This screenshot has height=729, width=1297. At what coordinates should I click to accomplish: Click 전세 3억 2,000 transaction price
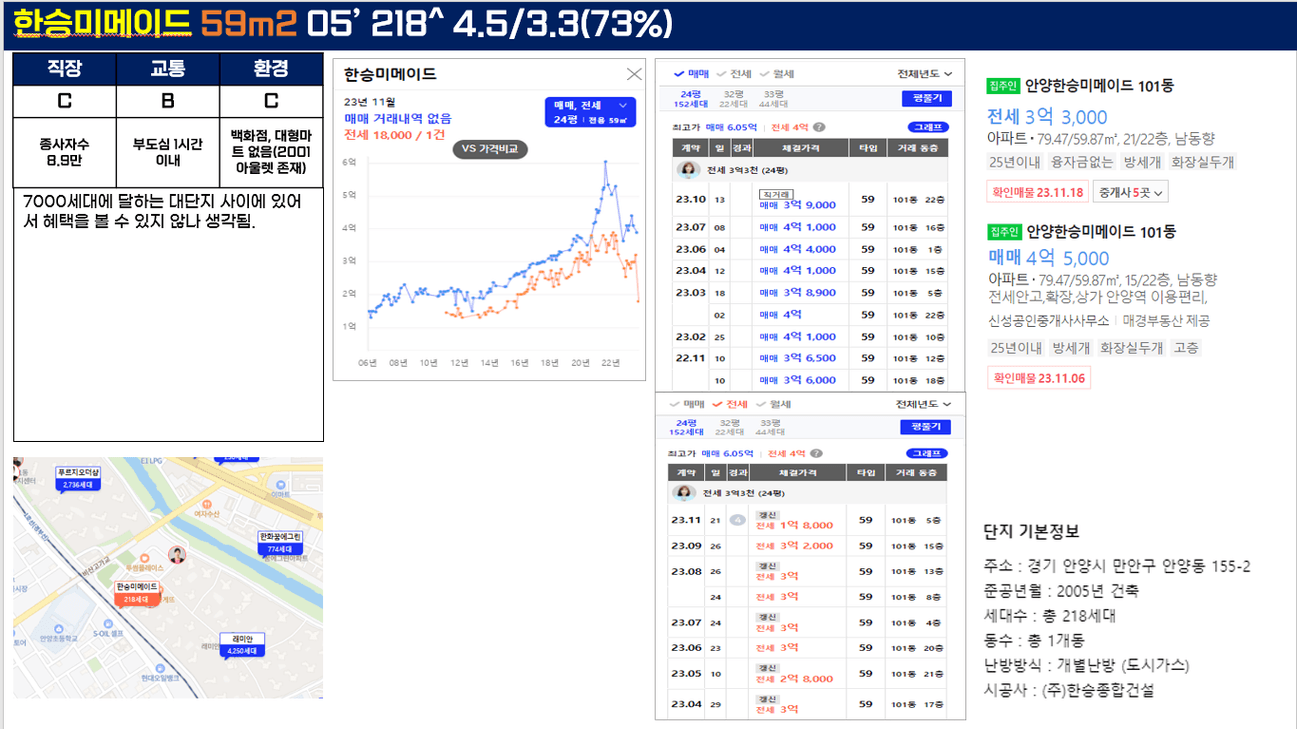[794, 546]
